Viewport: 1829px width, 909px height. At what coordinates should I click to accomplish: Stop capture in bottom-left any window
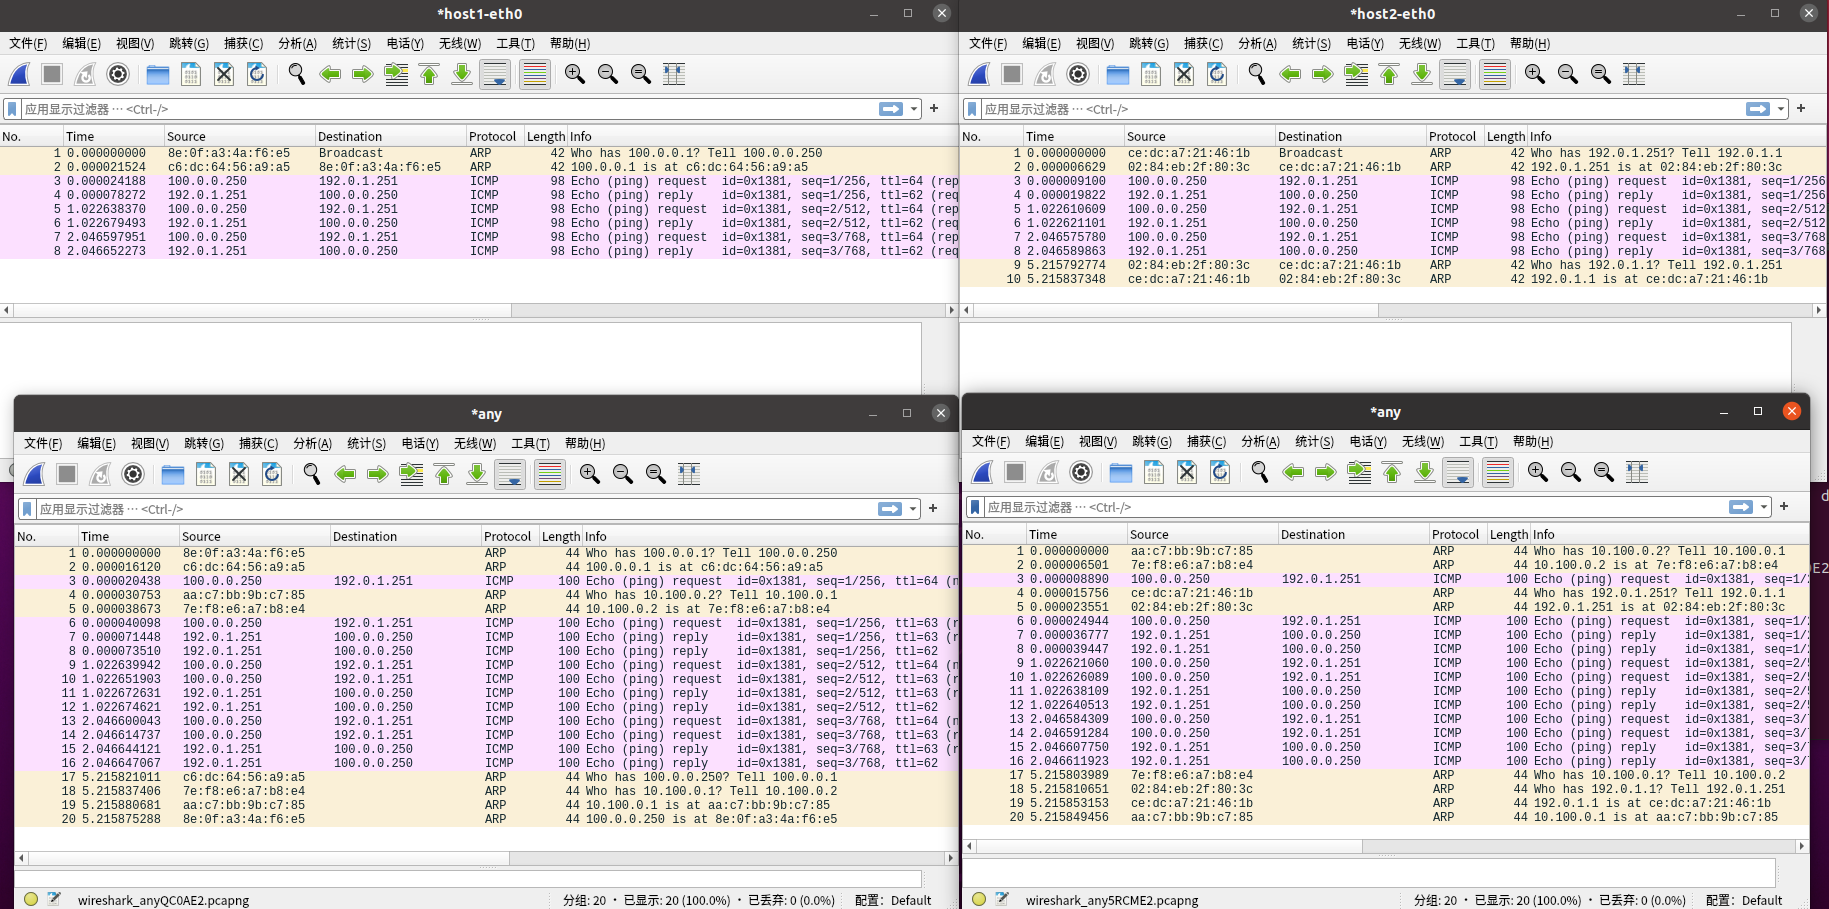pyautogui.click(x=67, y=474)
